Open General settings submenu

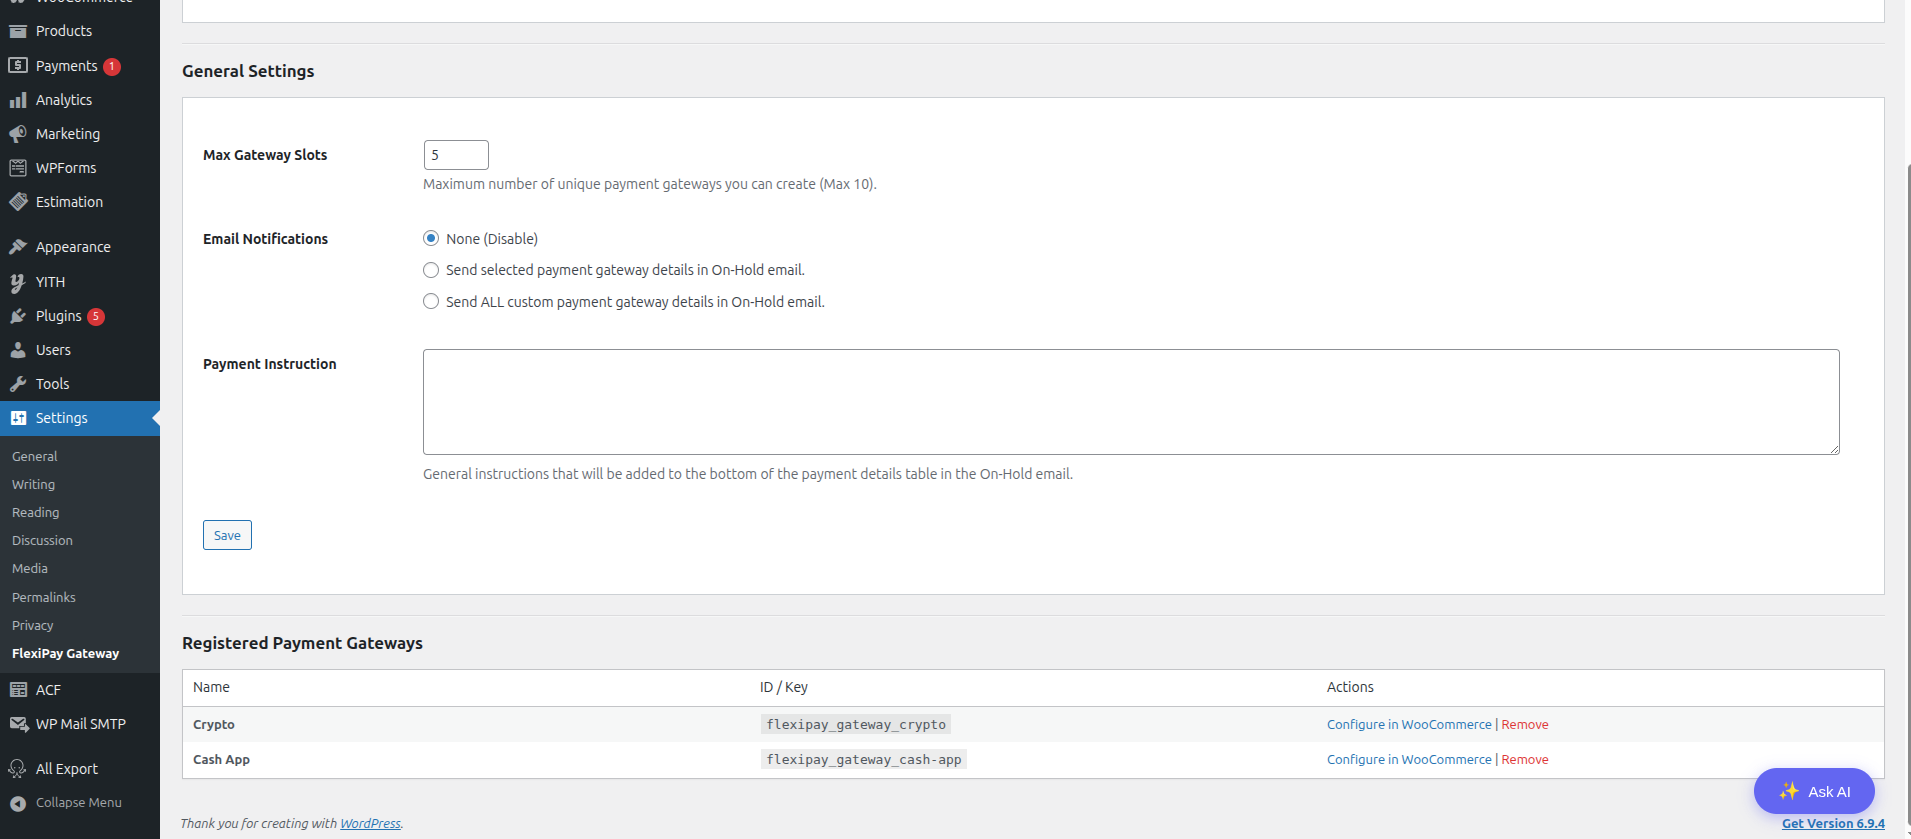click(x=35, y=456)
